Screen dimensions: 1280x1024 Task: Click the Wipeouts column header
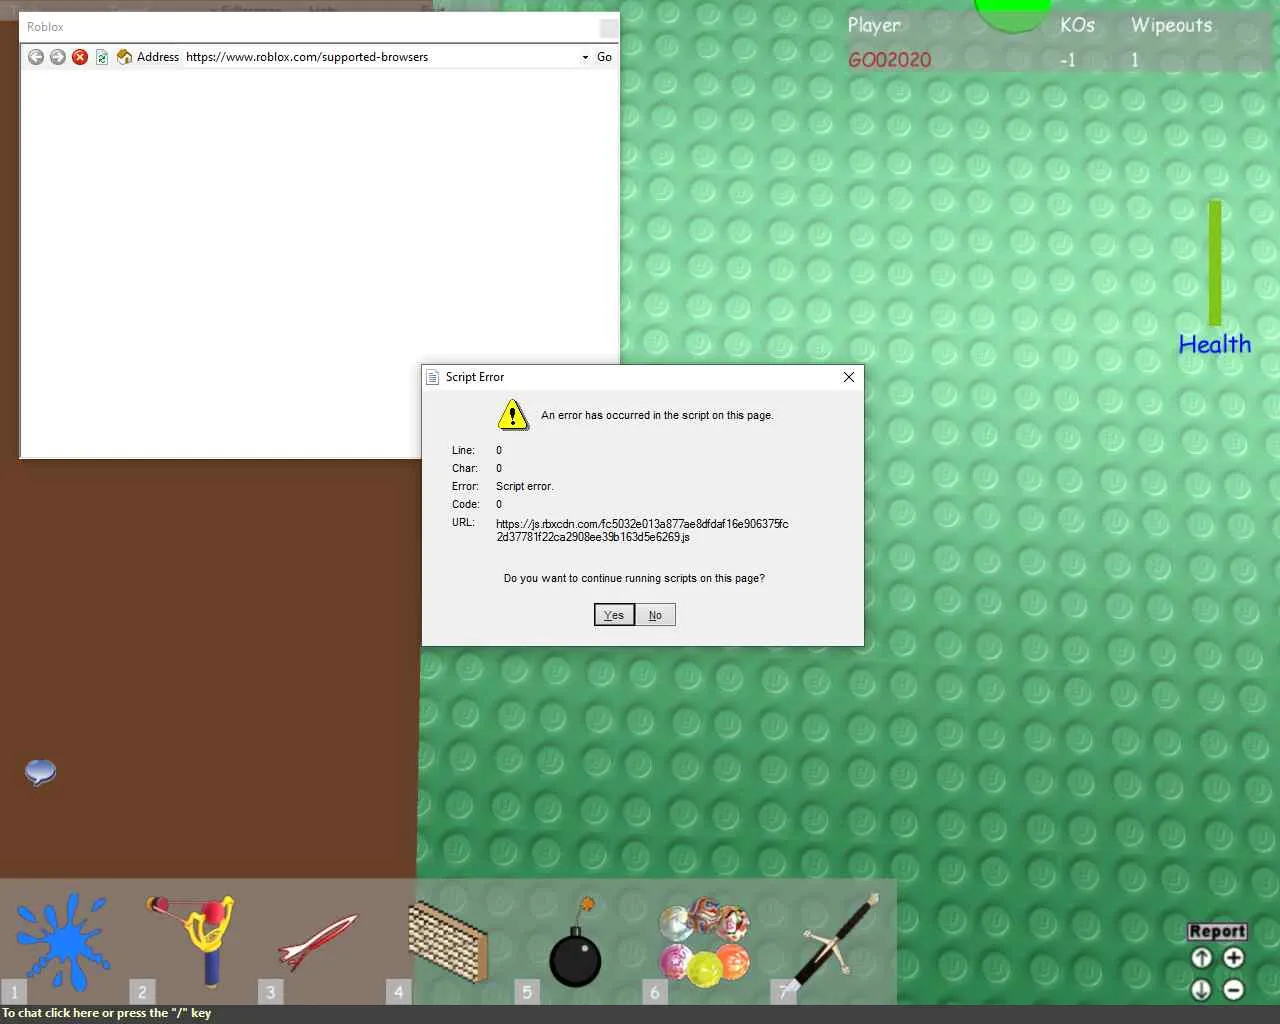point(1171,26)
